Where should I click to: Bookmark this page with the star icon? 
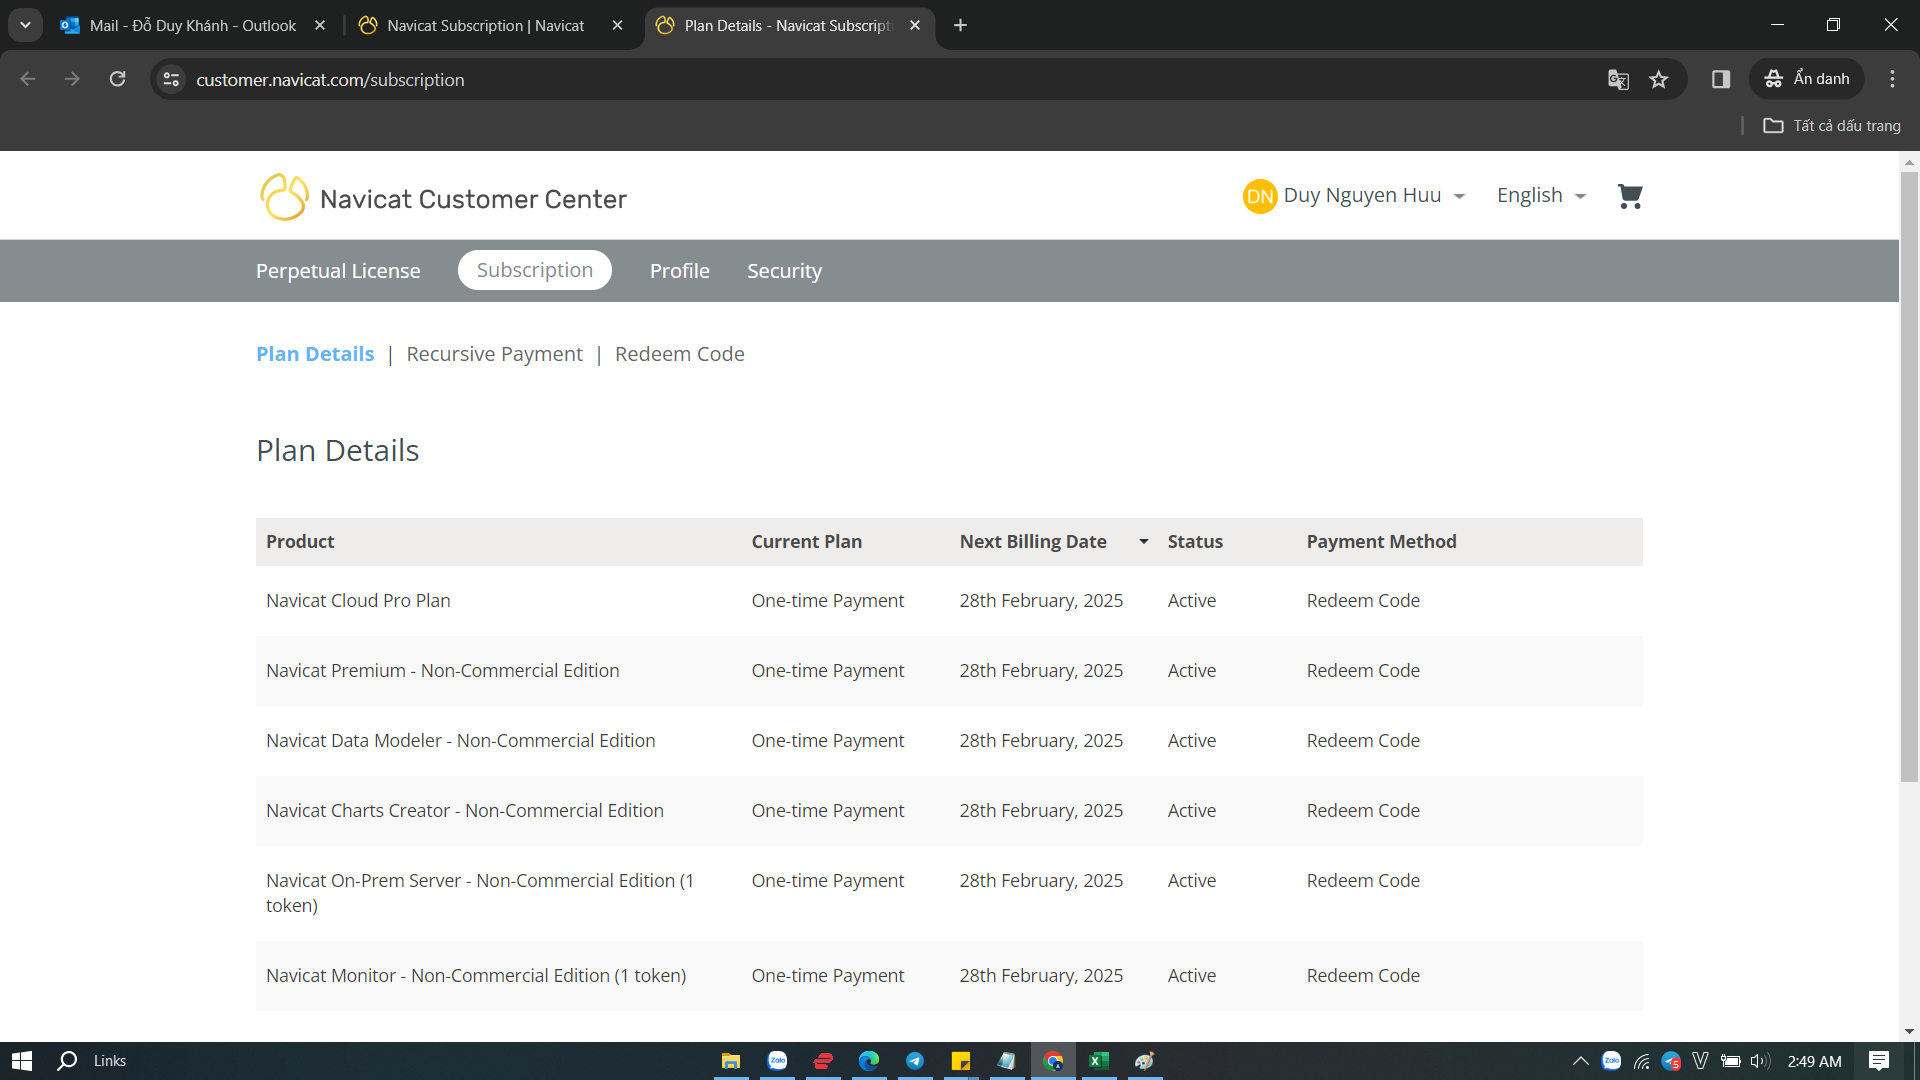coord(1659,80)
